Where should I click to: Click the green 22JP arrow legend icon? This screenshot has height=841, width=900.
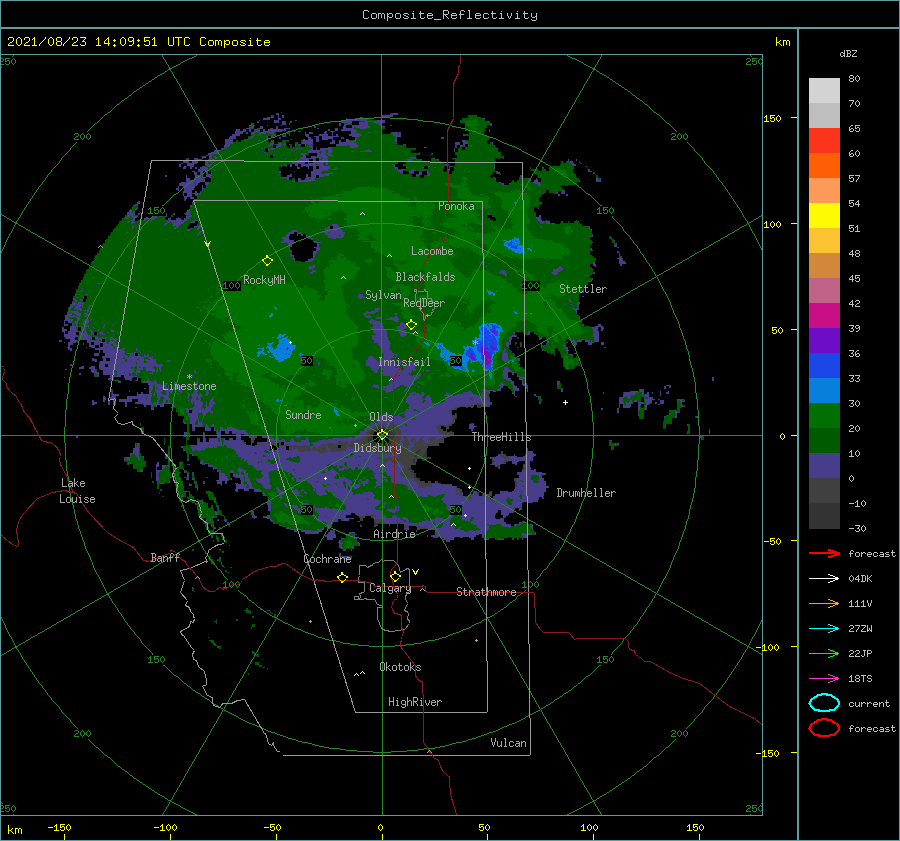[x=824, y=653]
